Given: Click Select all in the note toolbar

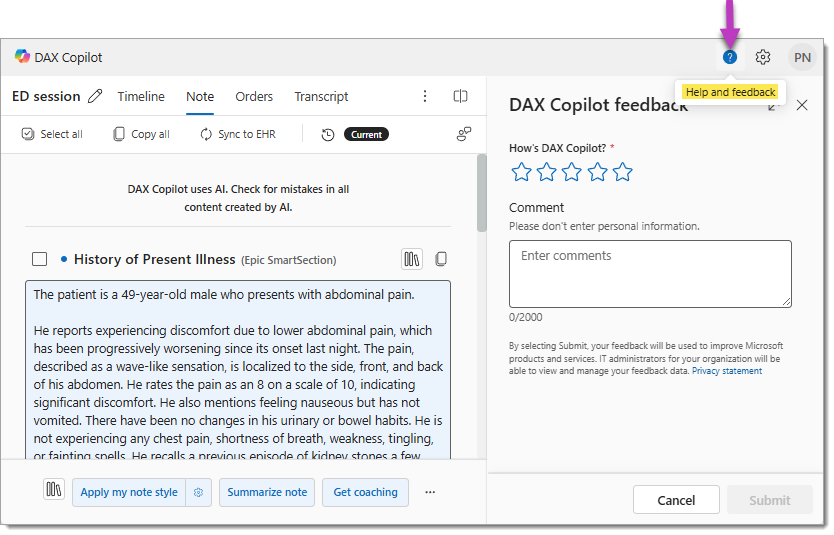Looking at the screenshot, I should coord(52,134).
